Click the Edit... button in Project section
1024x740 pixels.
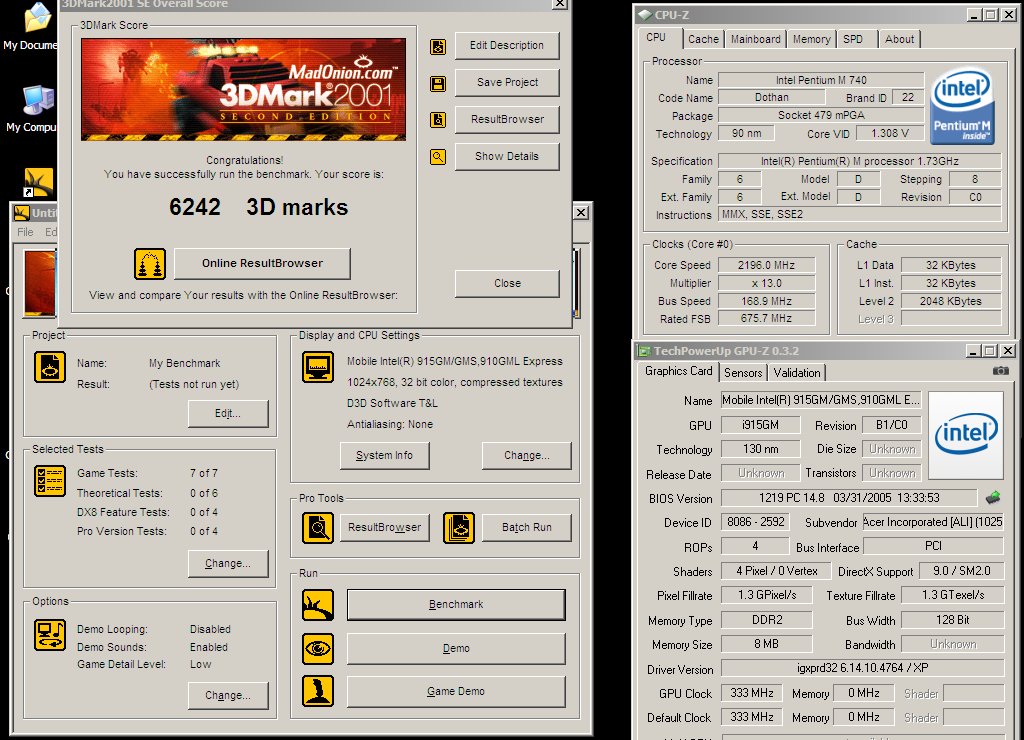pos(228,413)
